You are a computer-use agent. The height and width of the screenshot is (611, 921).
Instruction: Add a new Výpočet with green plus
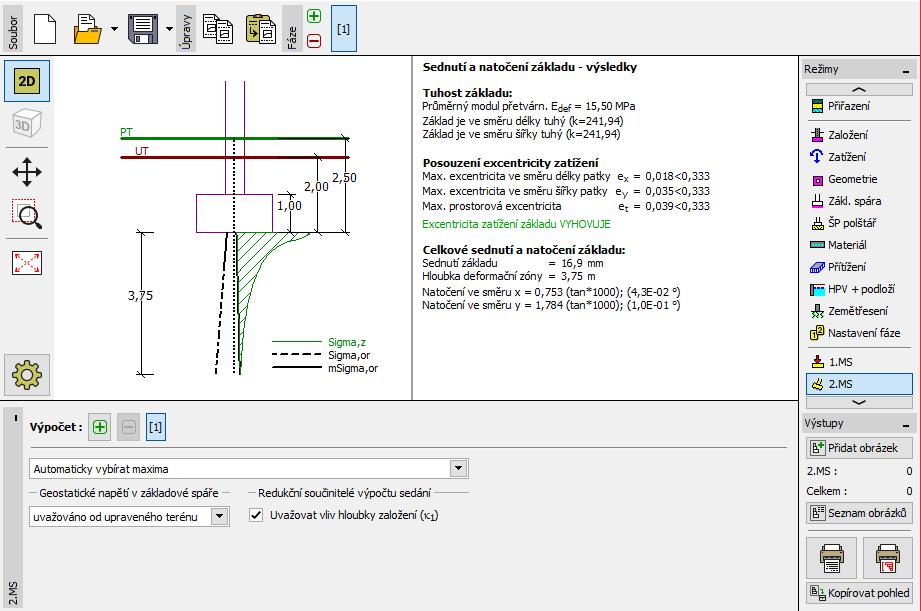[x=100, y=427]
